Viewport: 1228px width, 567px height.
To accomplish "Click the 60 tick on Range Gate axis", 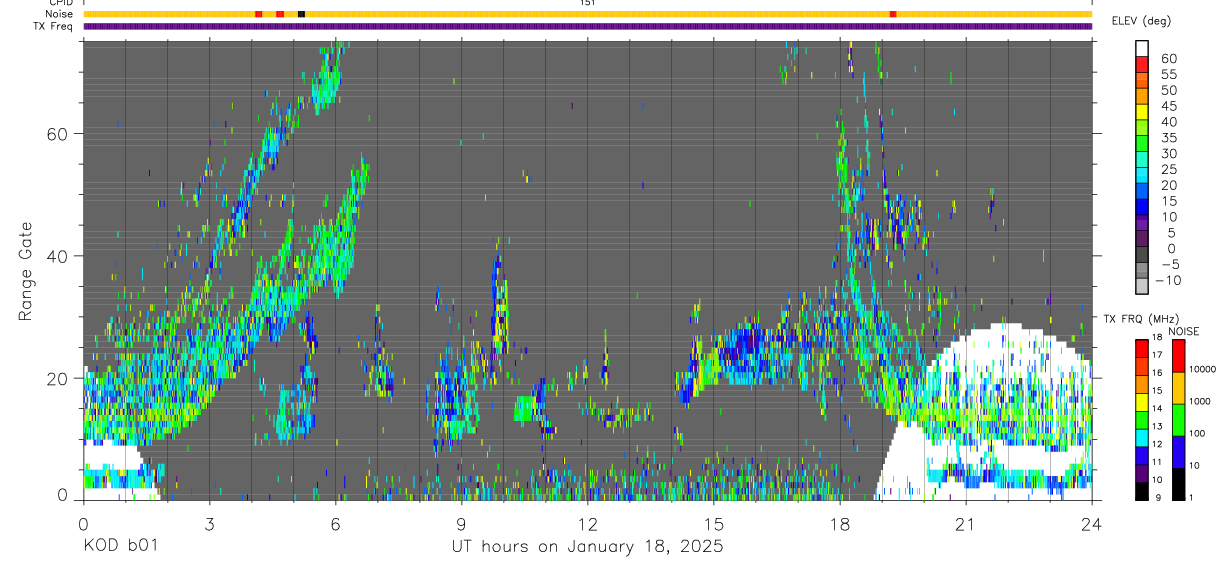I will 59,133.
